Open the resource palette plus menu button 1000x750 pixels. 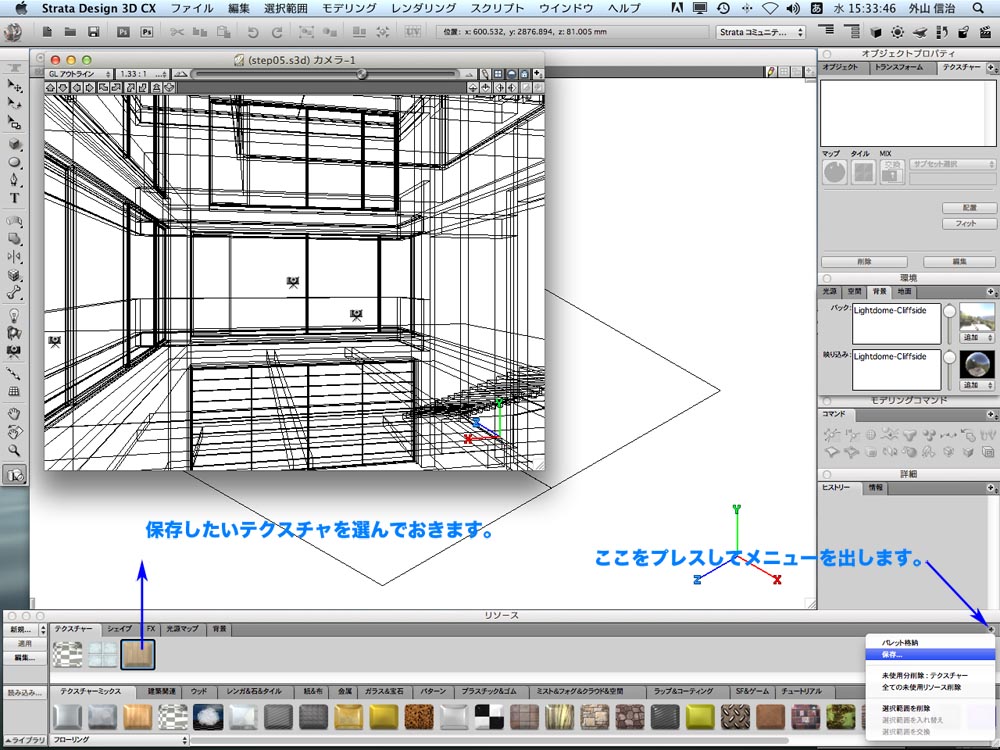tap(991, 629)
